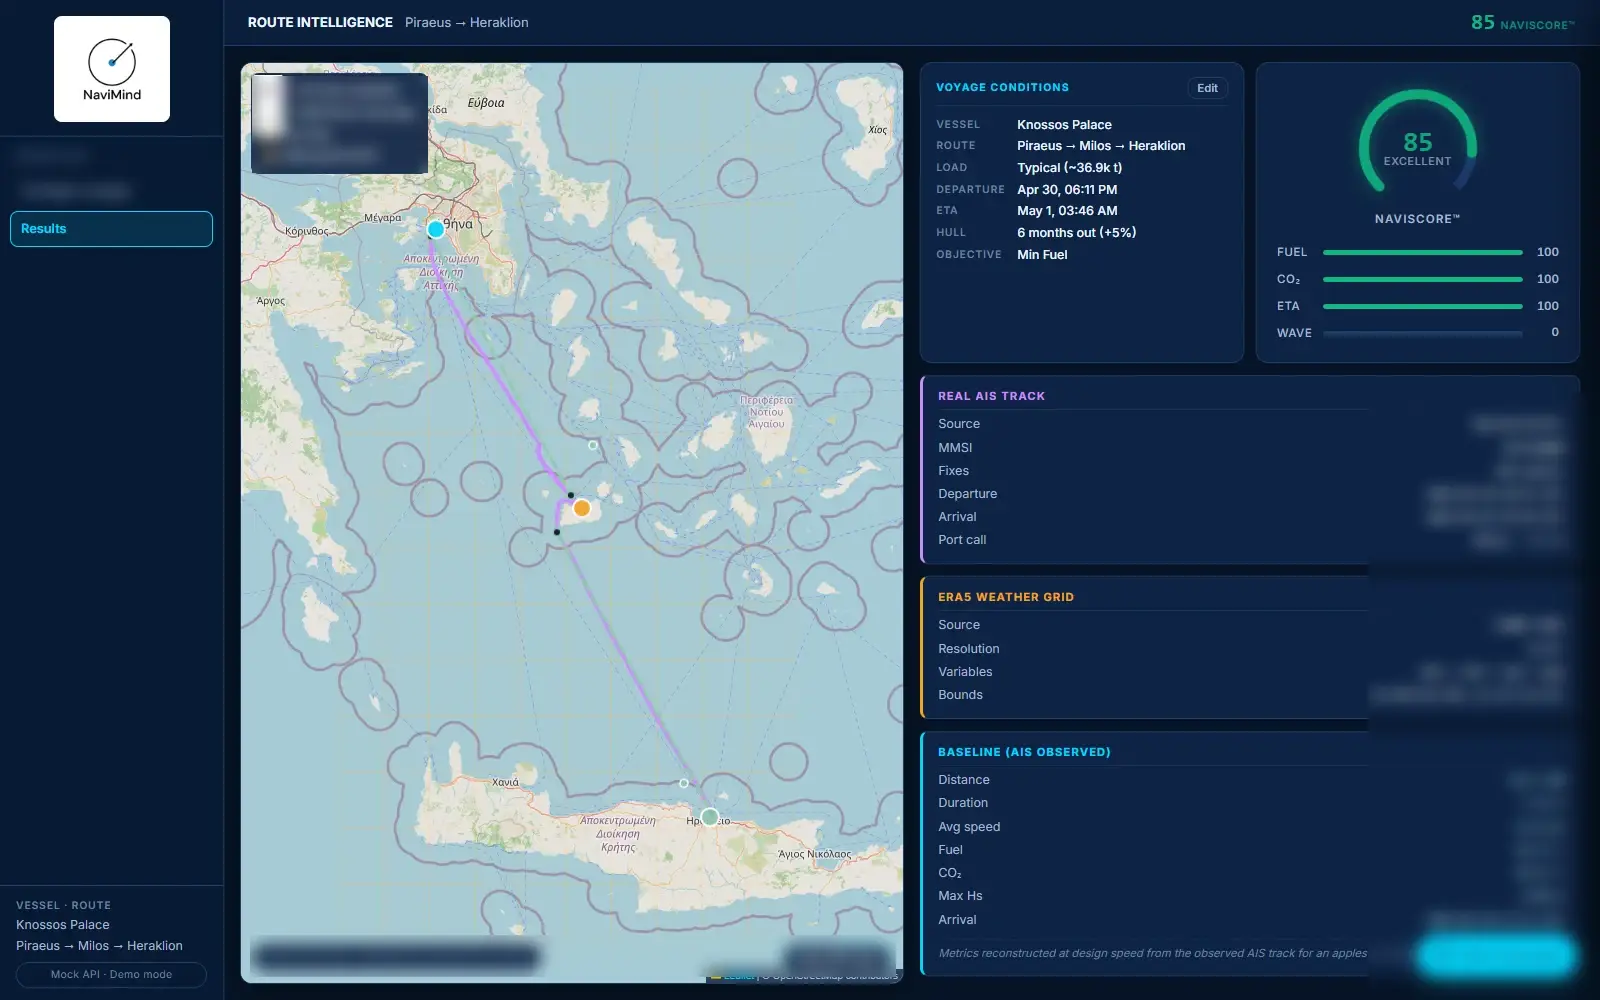Click the Κόρινθος label on the map

(x=306, y=231)
